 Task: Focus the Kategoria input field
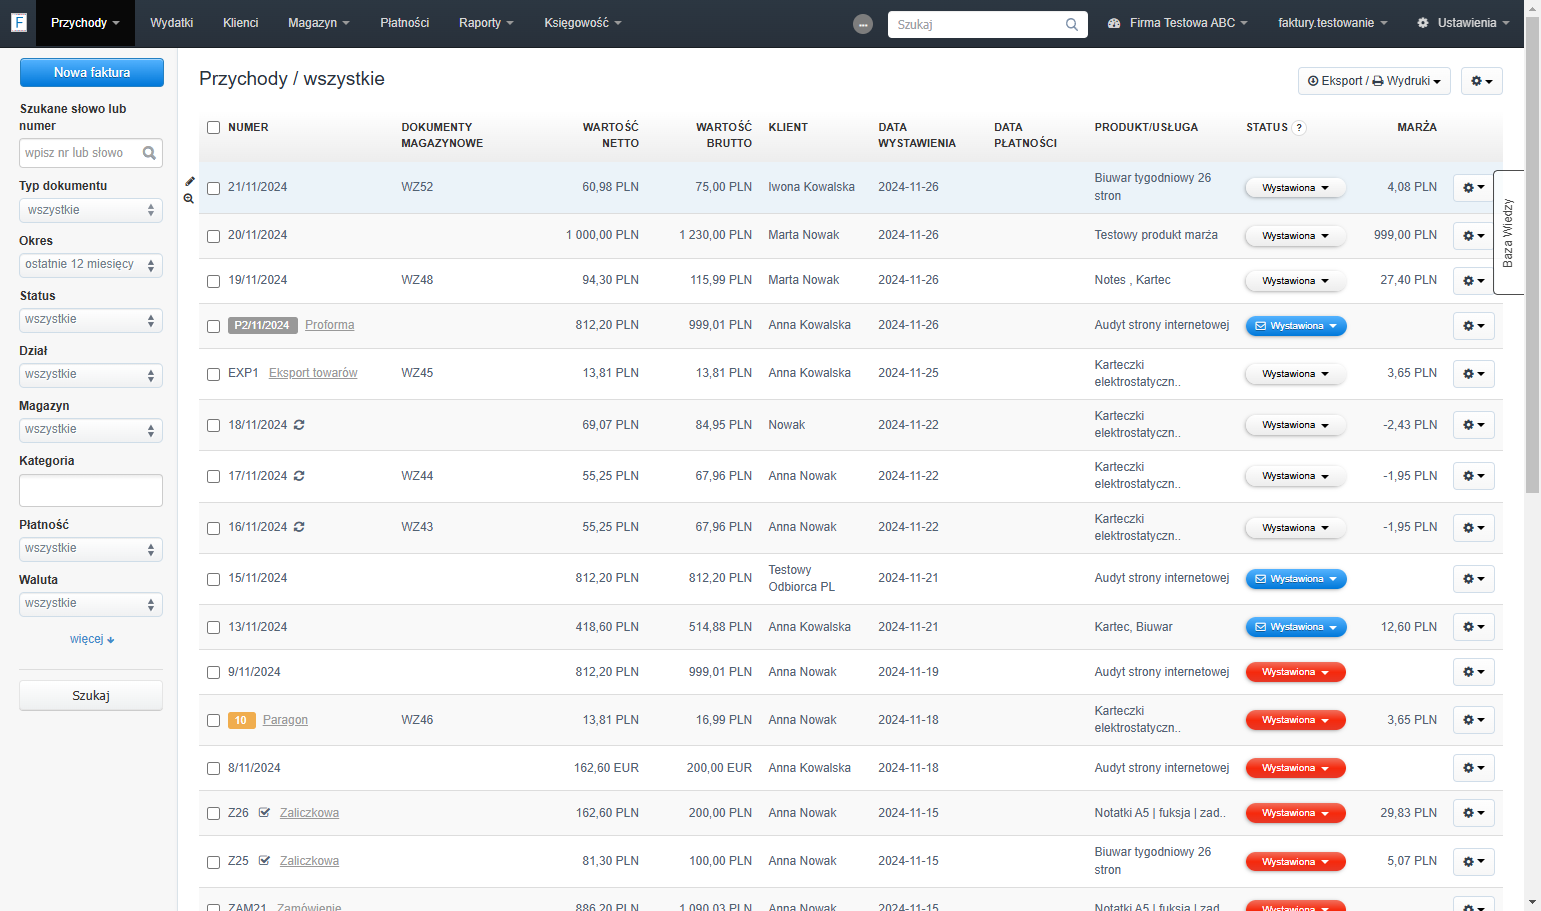[91, 491]
